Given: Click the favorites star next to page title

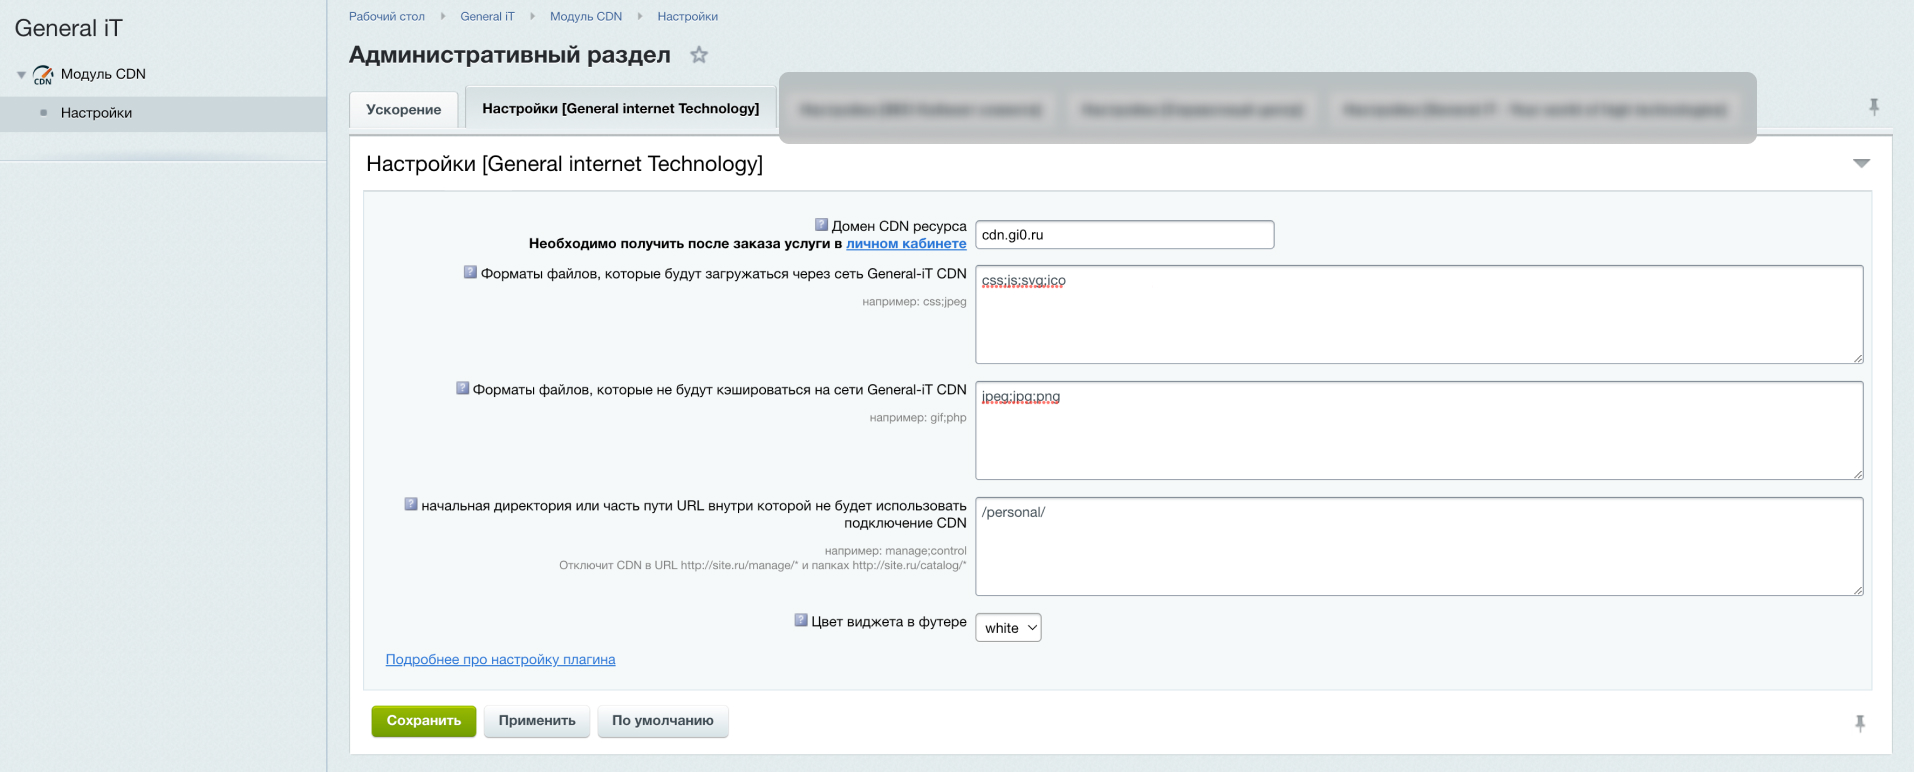Looking at the screenshot, I should (699, 55).
